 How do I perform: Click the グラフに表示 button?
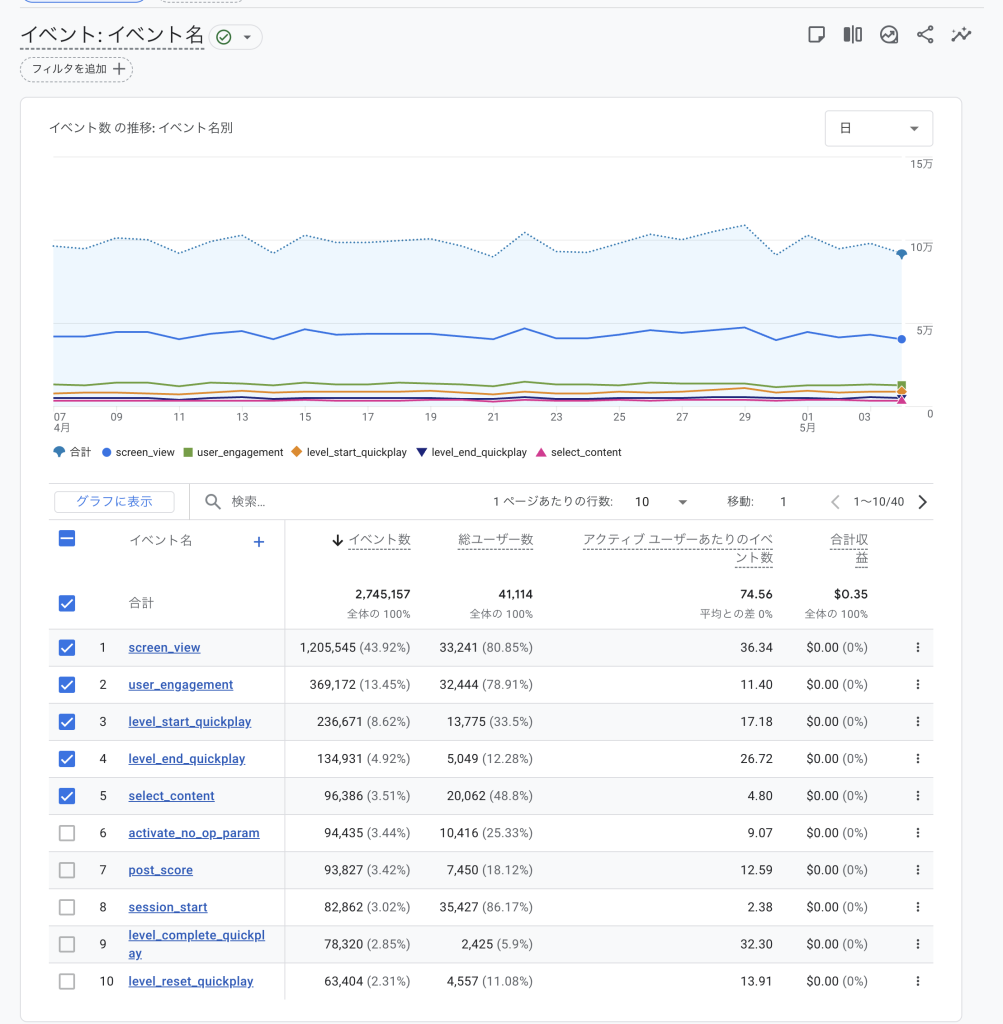click(114, 502)
